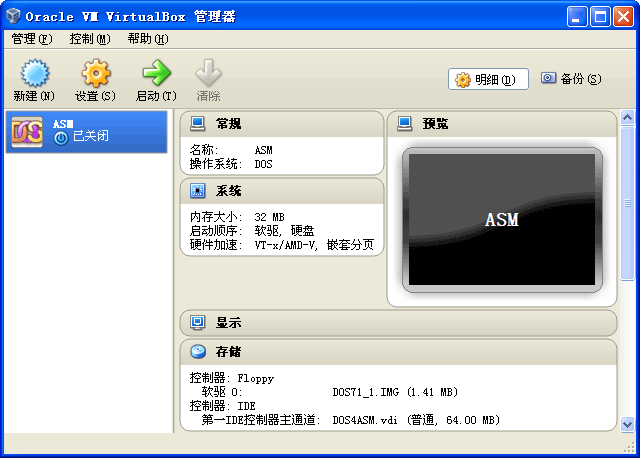Click the ASM preview screen thumbnail
The height and width of the screenshot is (458, 640).
(502, 220)
